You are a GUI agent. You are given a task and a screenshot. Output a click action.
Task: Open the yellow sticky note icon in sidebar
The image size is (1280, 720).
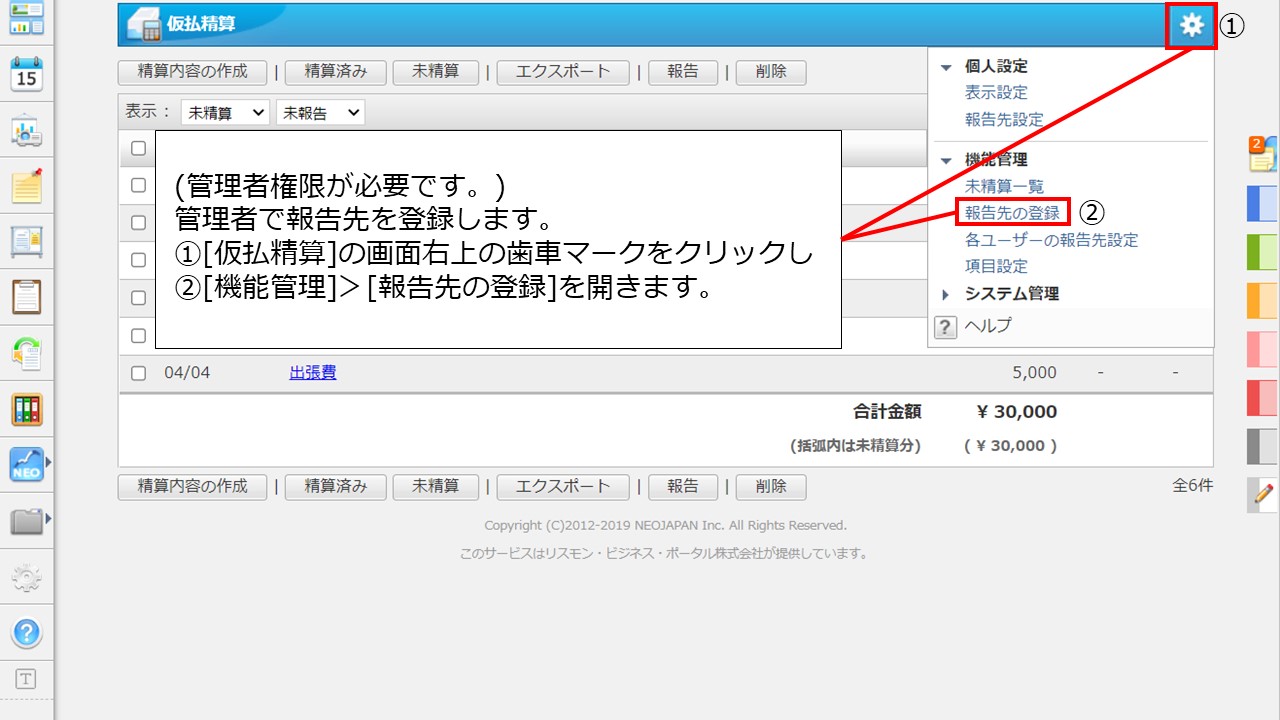coord(26,185)
